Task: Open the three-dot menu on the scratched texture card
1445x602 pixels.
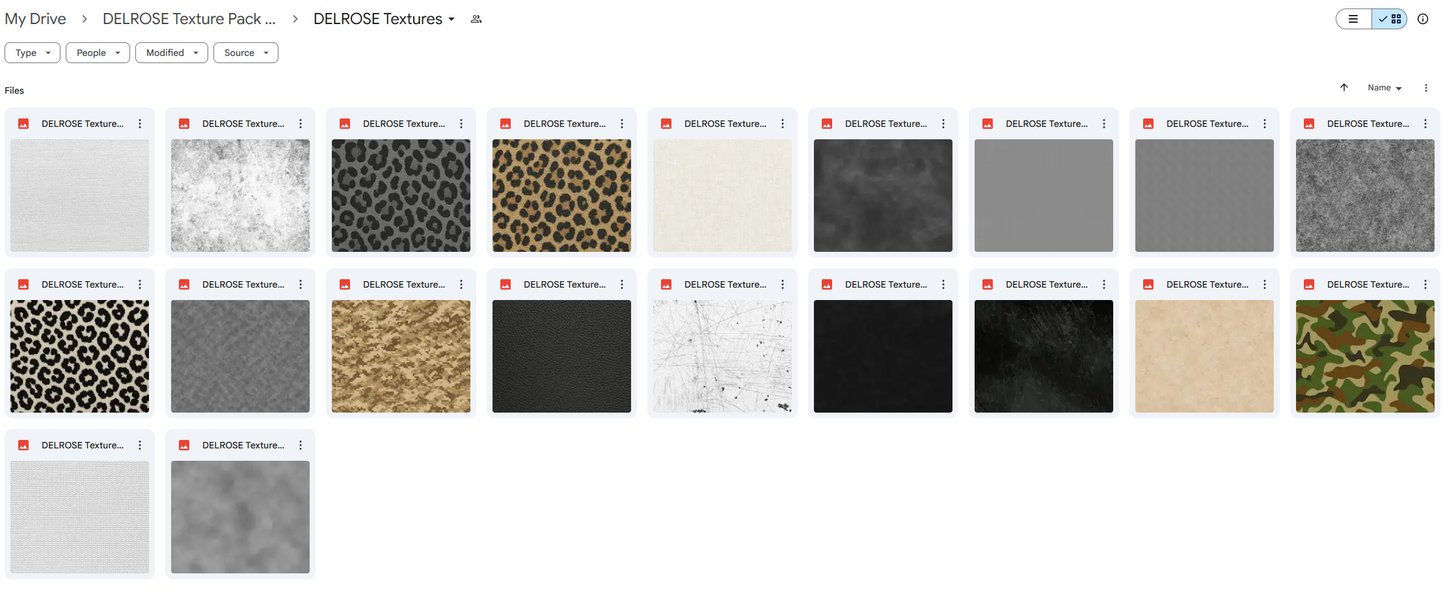Action: point(782,284)
